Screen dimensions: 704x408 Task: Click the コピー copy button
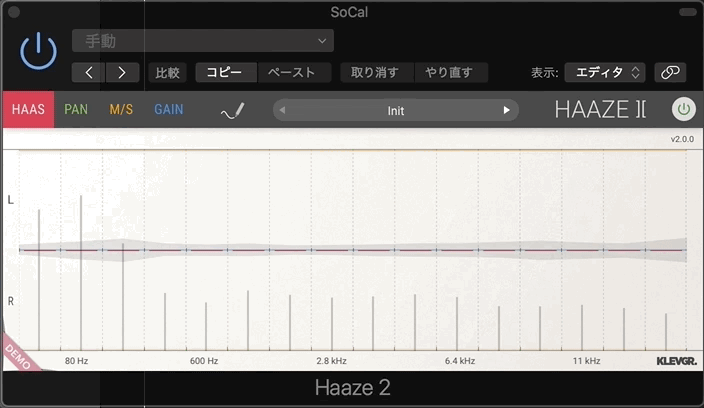(x=226, y=73)
